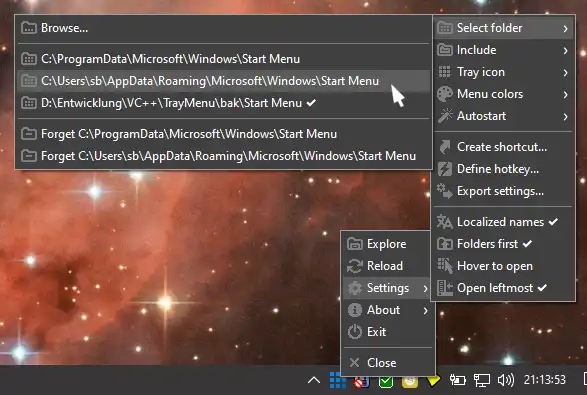Viewport: 587px width, 395px height.
Task: Click the Close X icon
Action: click(354, 362)
